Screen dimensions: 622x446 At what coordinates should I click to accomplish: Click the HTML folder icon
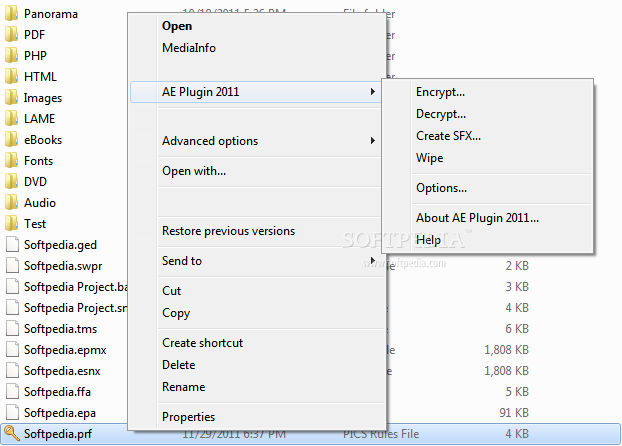coord(12,77)
